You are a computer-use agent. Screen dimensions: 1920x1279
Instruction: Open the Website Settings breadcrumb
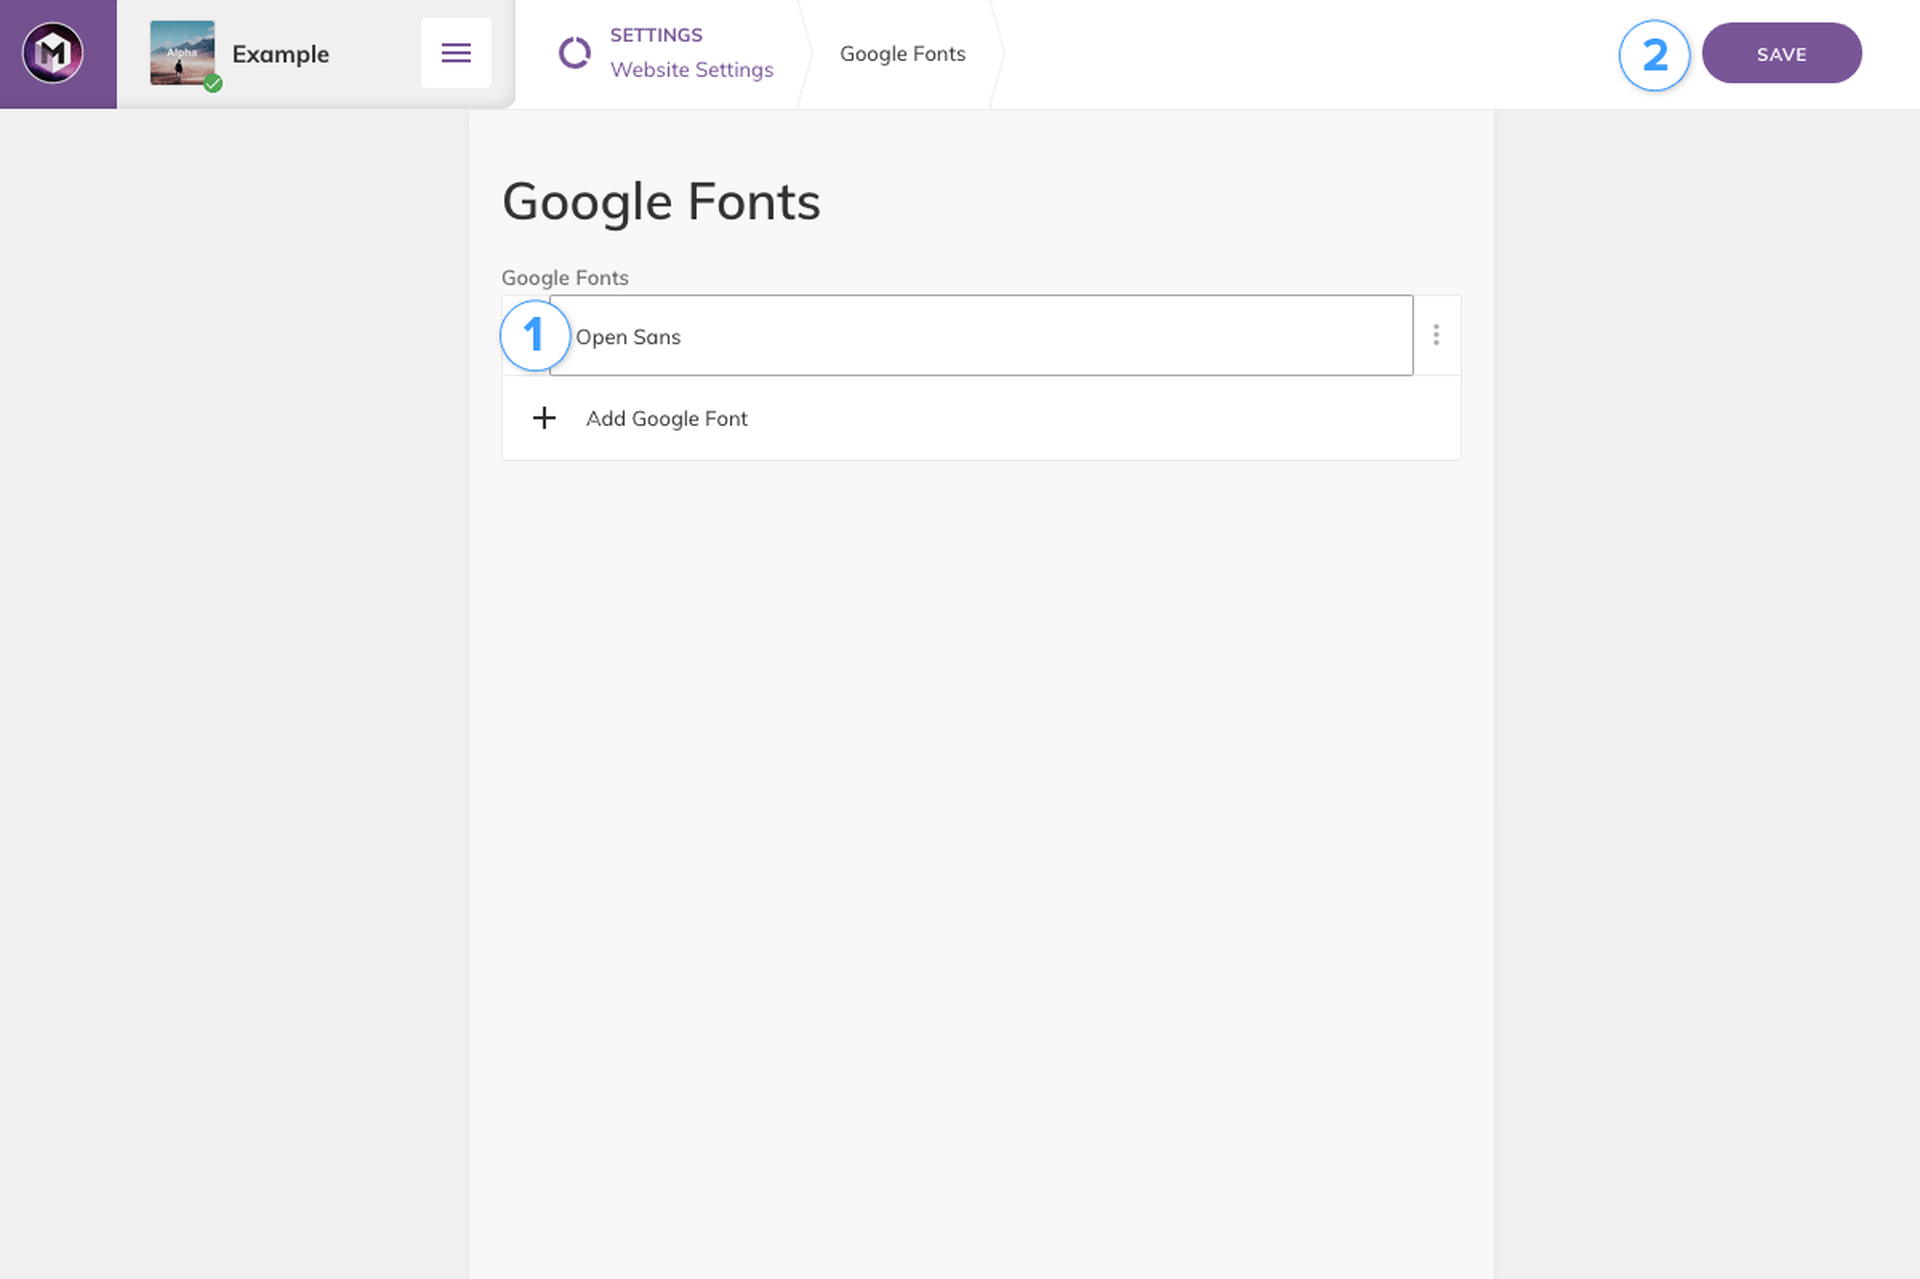[x=692, y=70]
